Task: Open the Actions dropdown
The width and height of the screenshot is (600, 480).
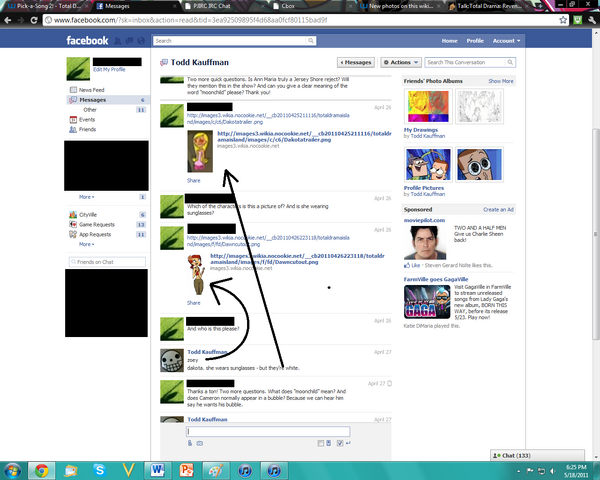Action: point(401,62)
